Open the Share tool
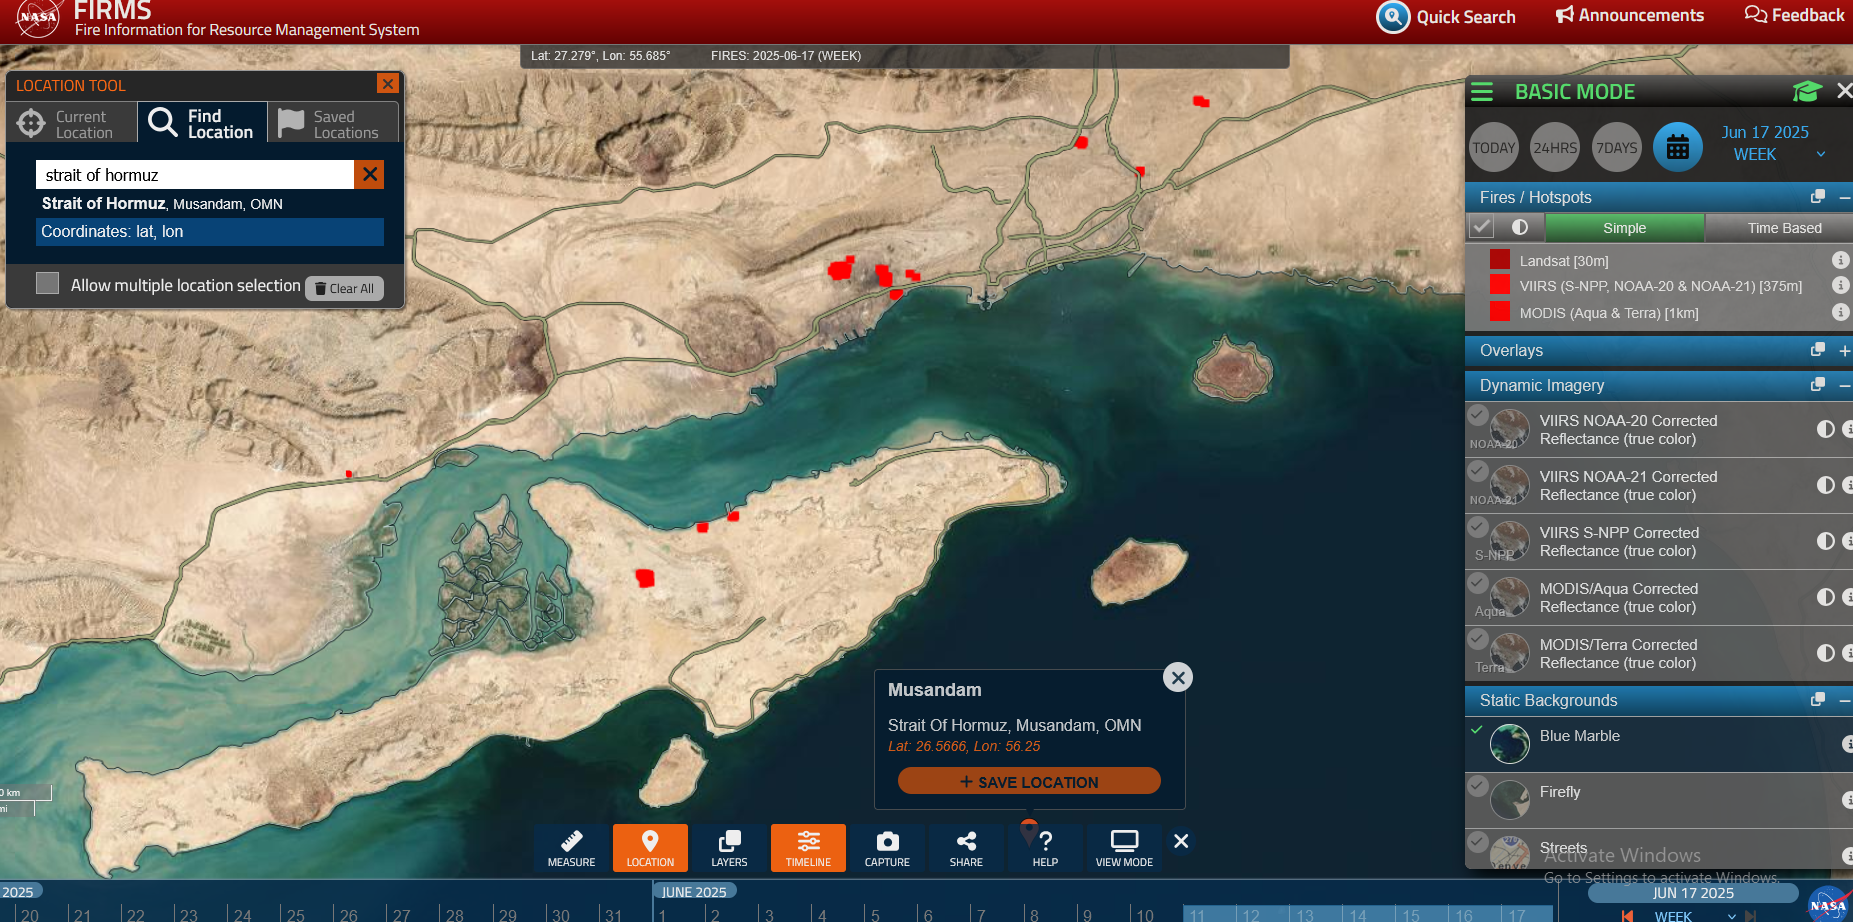1853x922 pixels. [x=966, y=847]
